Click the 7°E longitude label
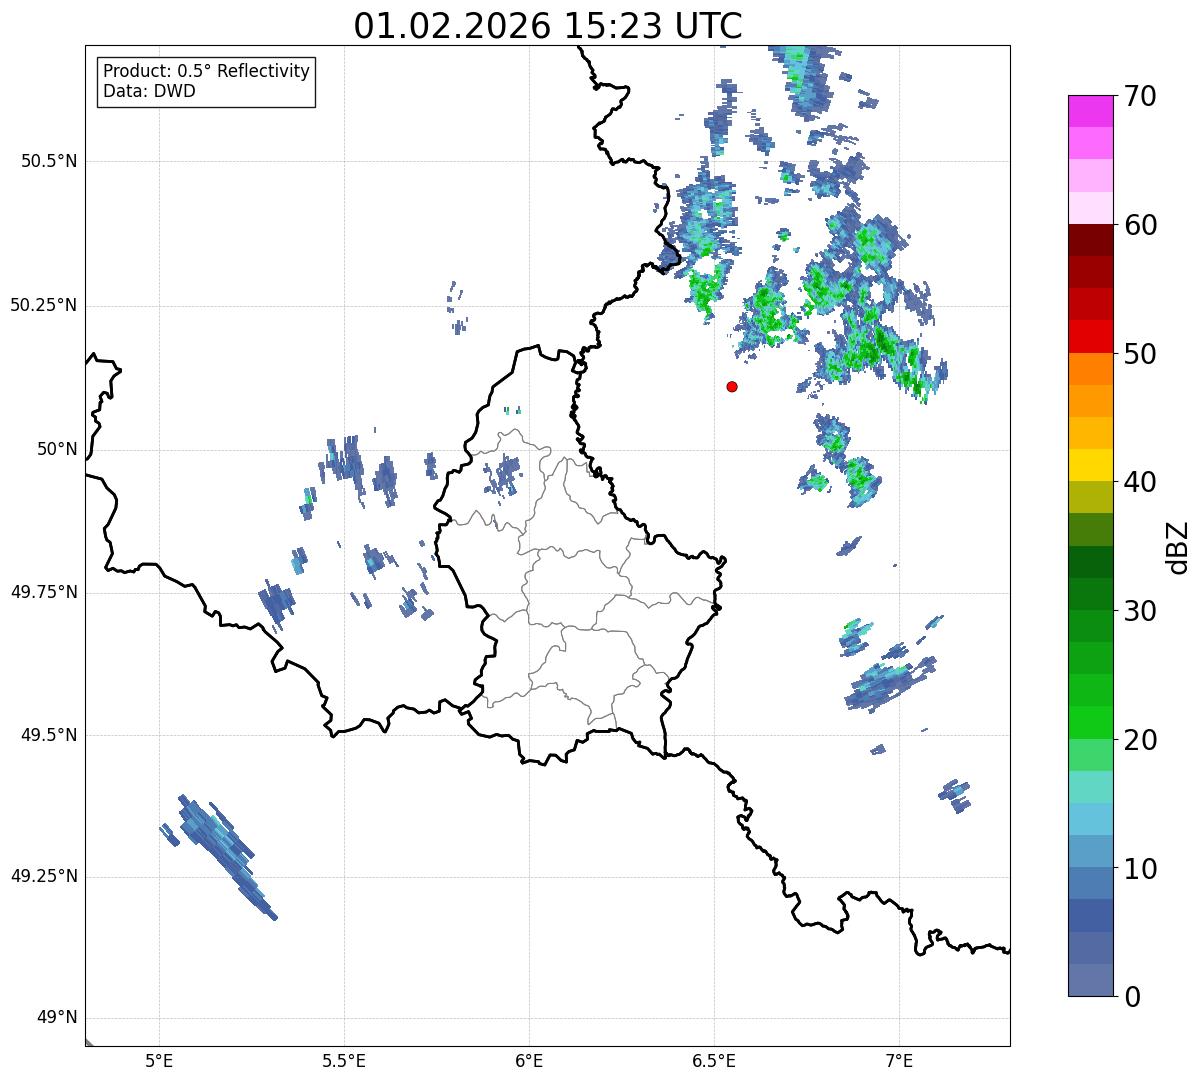1202x1081 pixels. [899, 1061]
